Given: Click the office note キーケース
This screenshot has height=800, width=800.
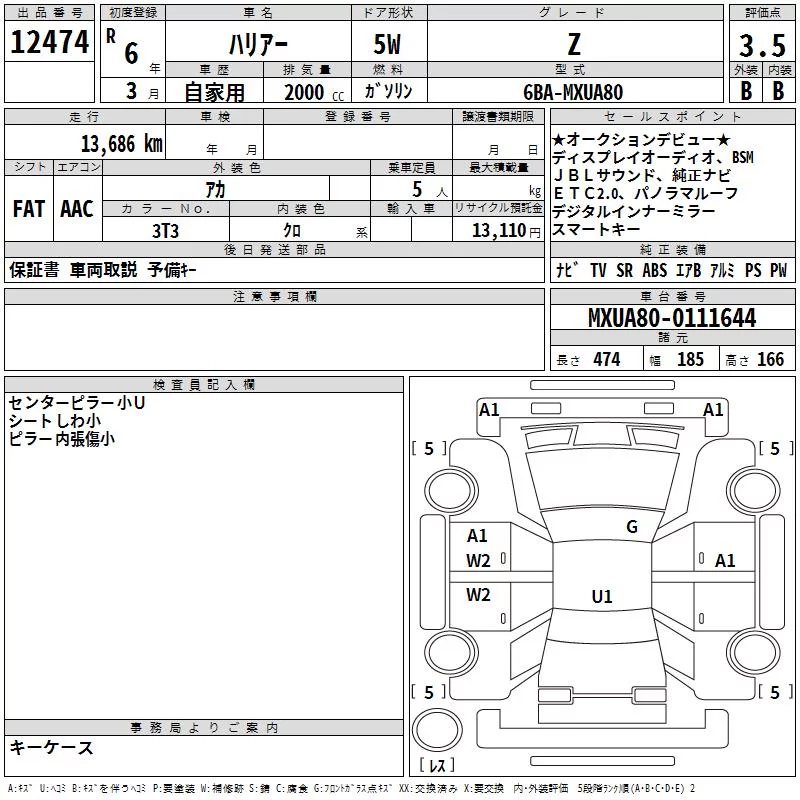Looking at the screenshot, I should (x=51, y=748).
